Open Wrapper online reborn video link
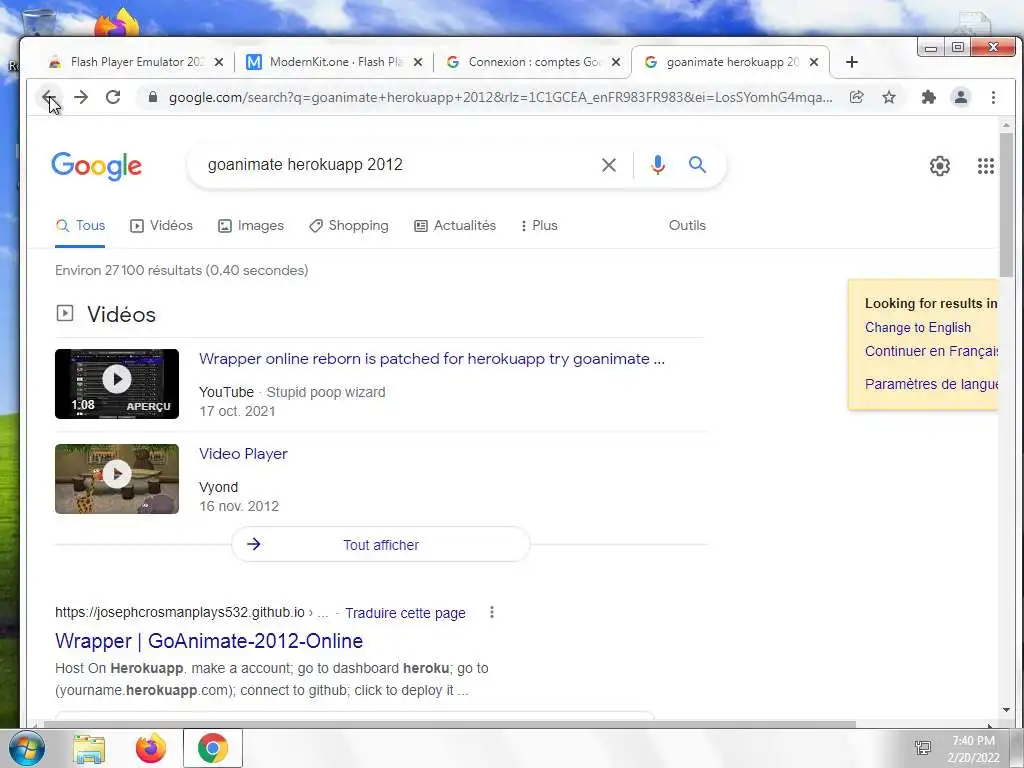1024x768 pixels. coord(432,359)
